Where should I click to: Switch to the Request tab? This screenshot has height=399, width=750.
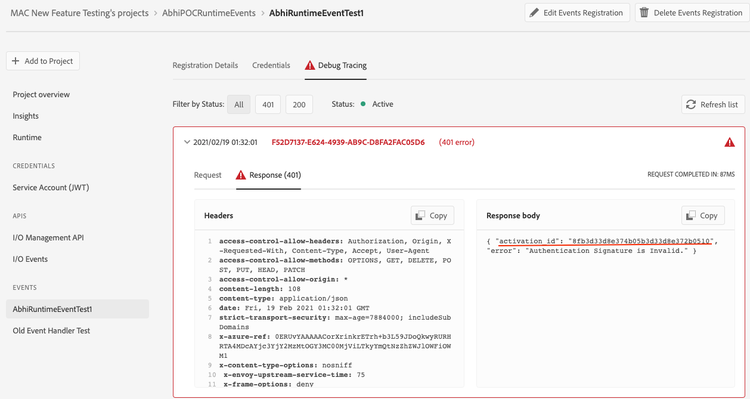click(x=208, y=175)
